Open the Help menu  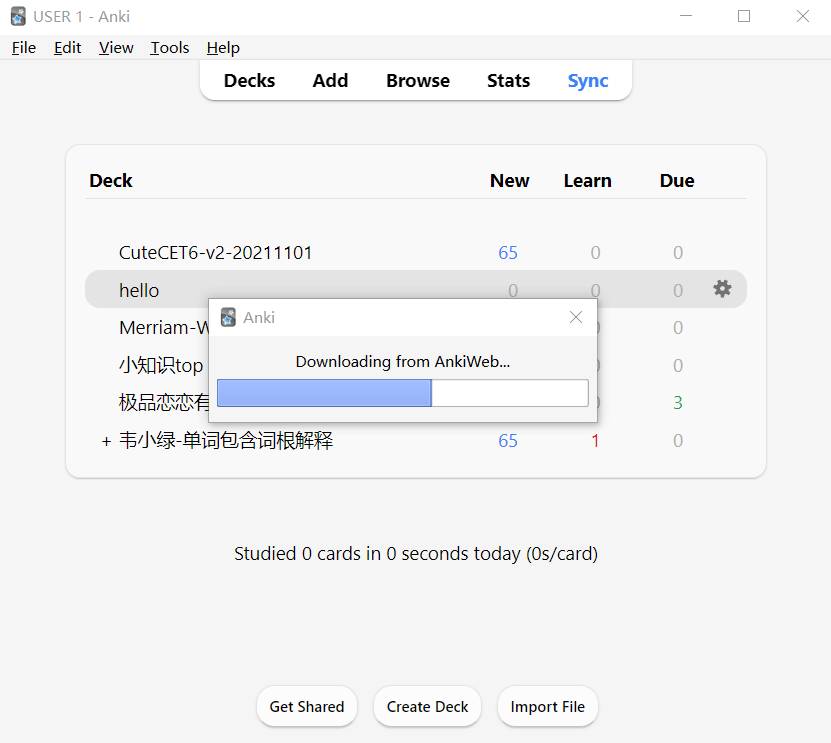point(223,48)
